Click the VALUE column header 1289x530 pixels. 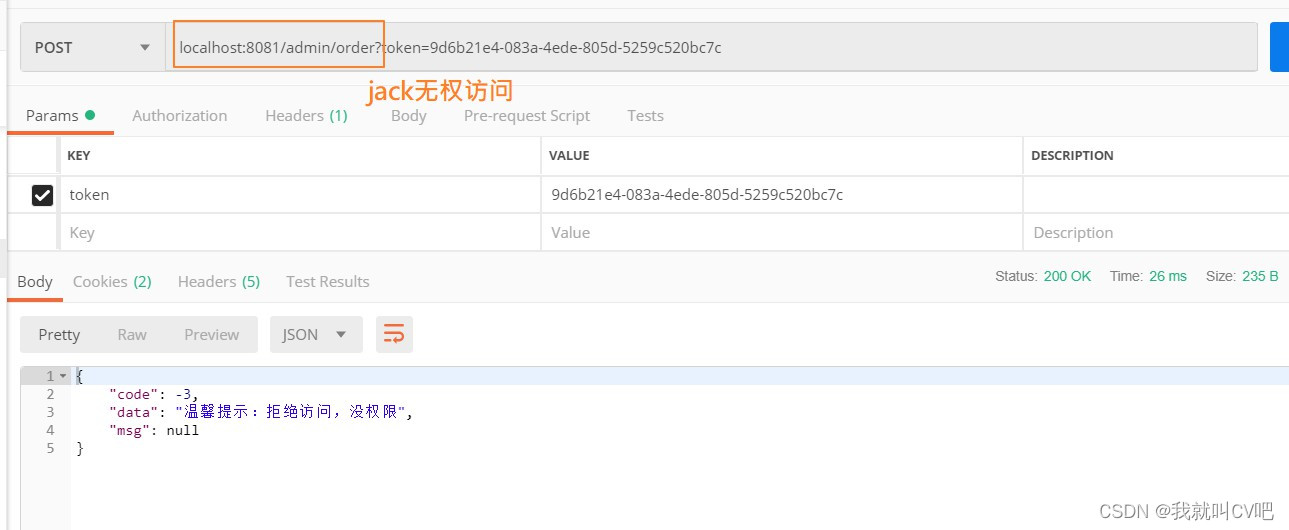(569, 156)
